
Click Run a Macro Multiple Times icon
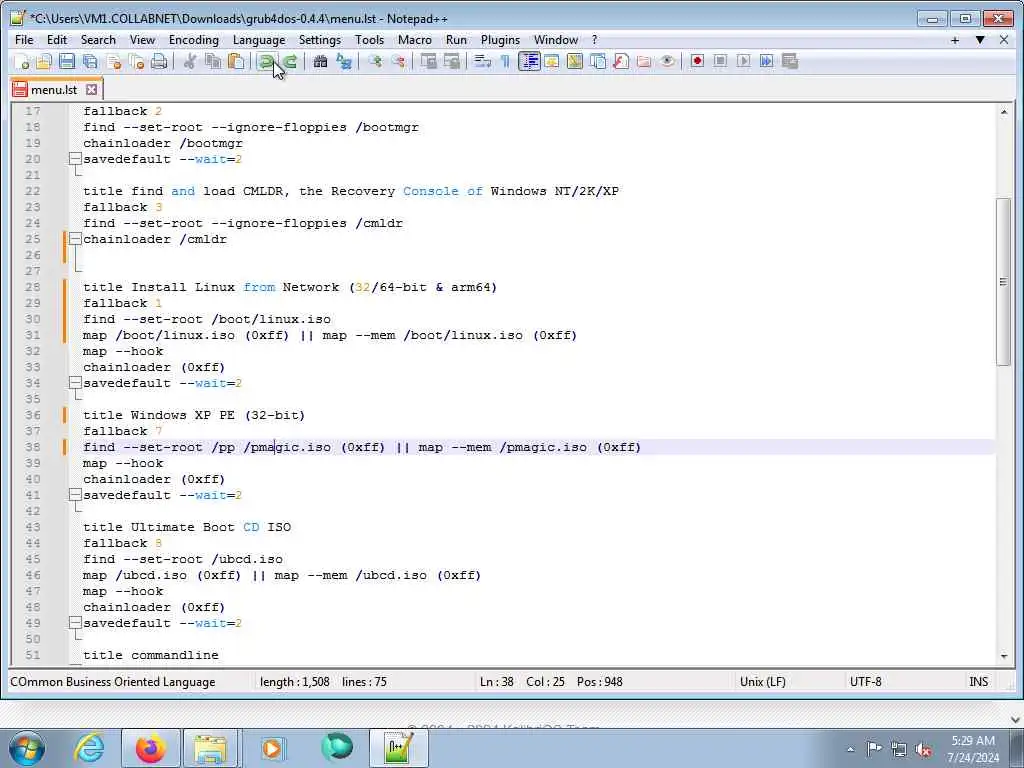point(767,61)
